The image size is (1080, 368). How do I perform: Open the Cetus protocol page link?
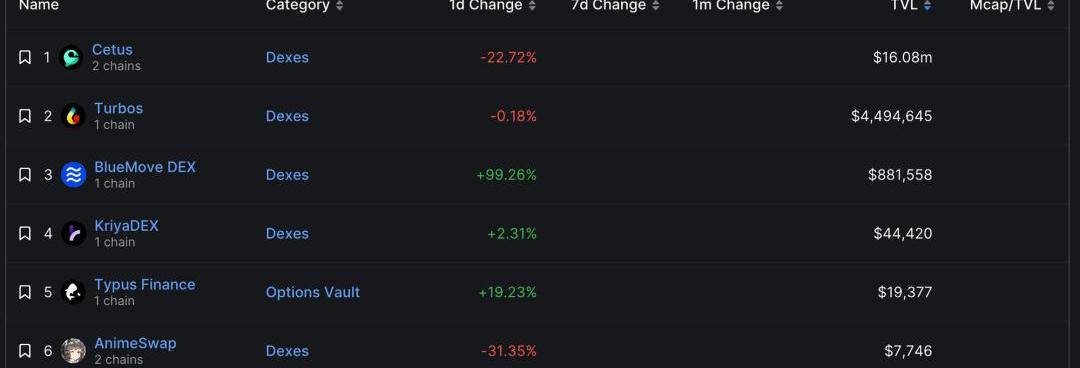point(112,50)
